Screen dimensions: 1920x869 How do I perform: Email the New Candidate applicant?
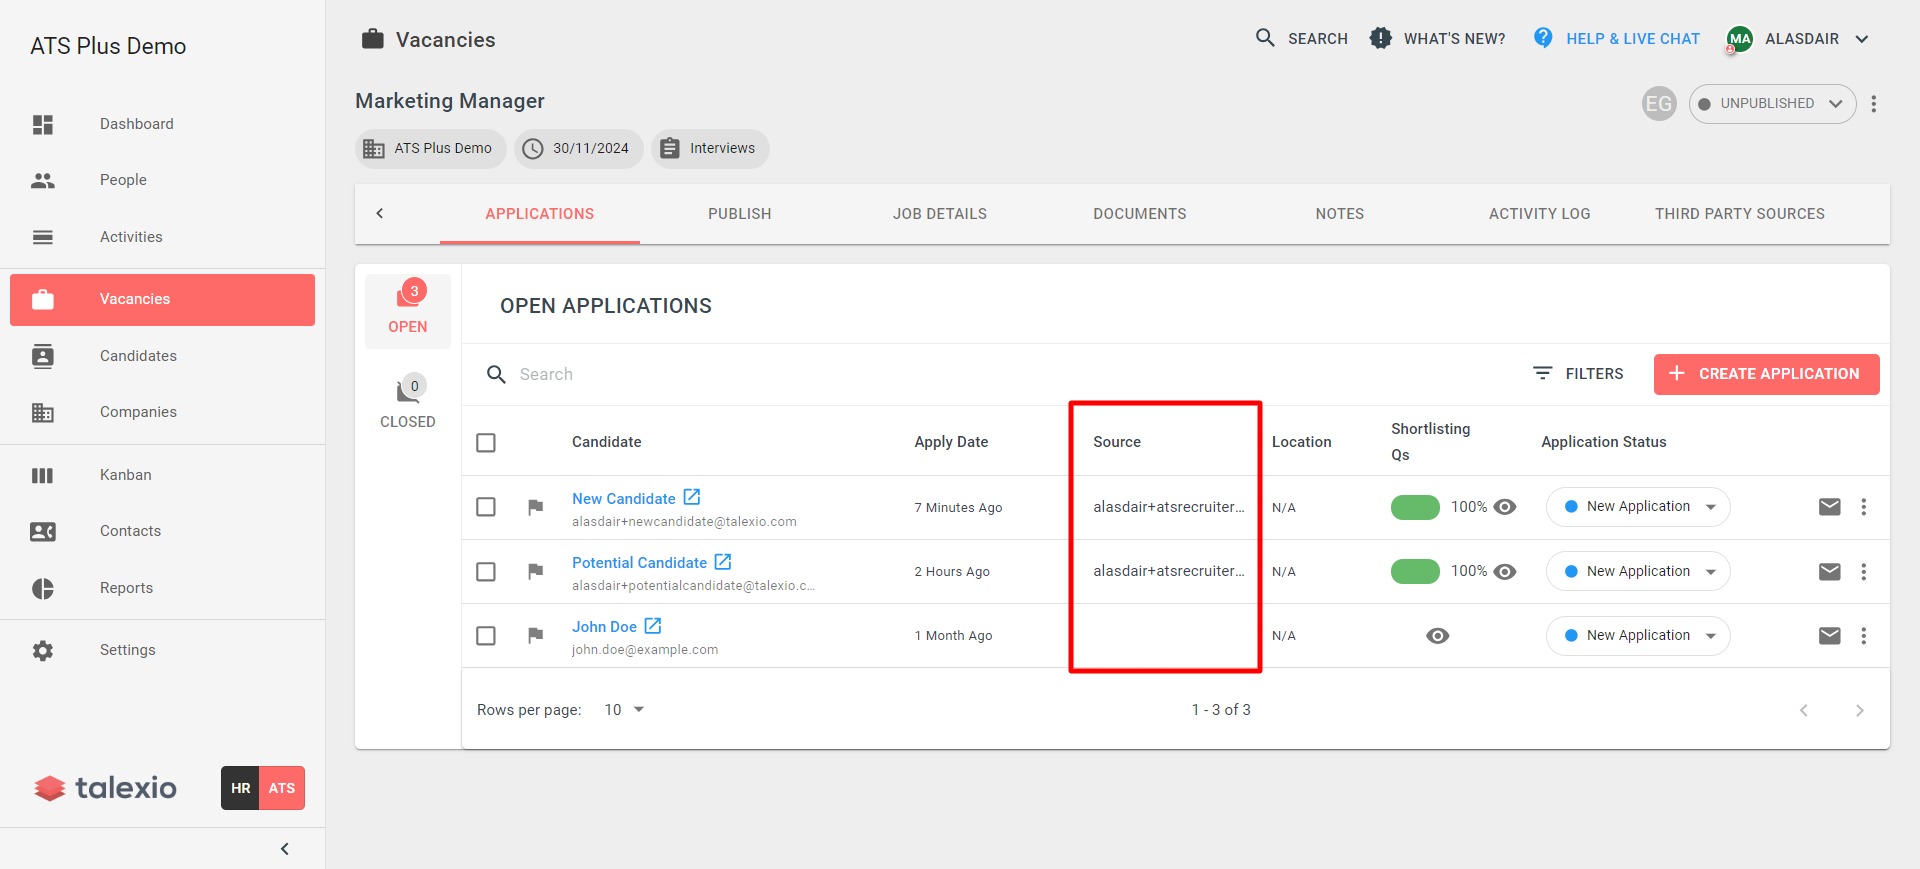coord(1829,507)
